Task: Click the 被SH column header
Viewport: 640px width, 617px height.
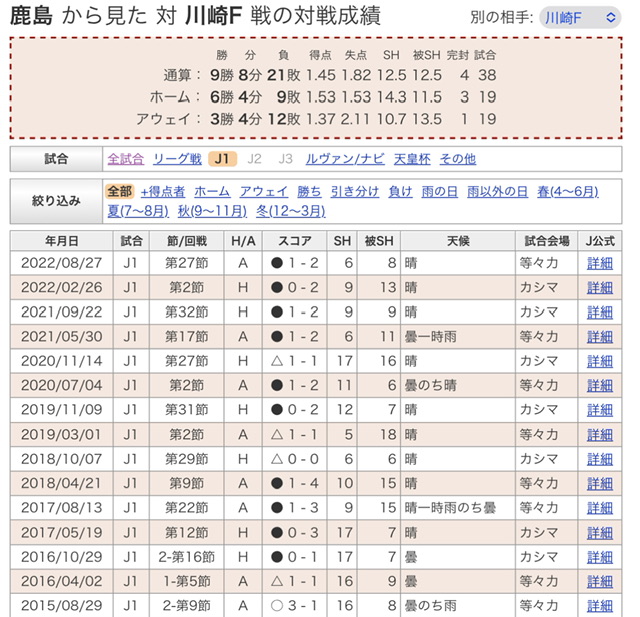Action: click(x=379, y=241)
